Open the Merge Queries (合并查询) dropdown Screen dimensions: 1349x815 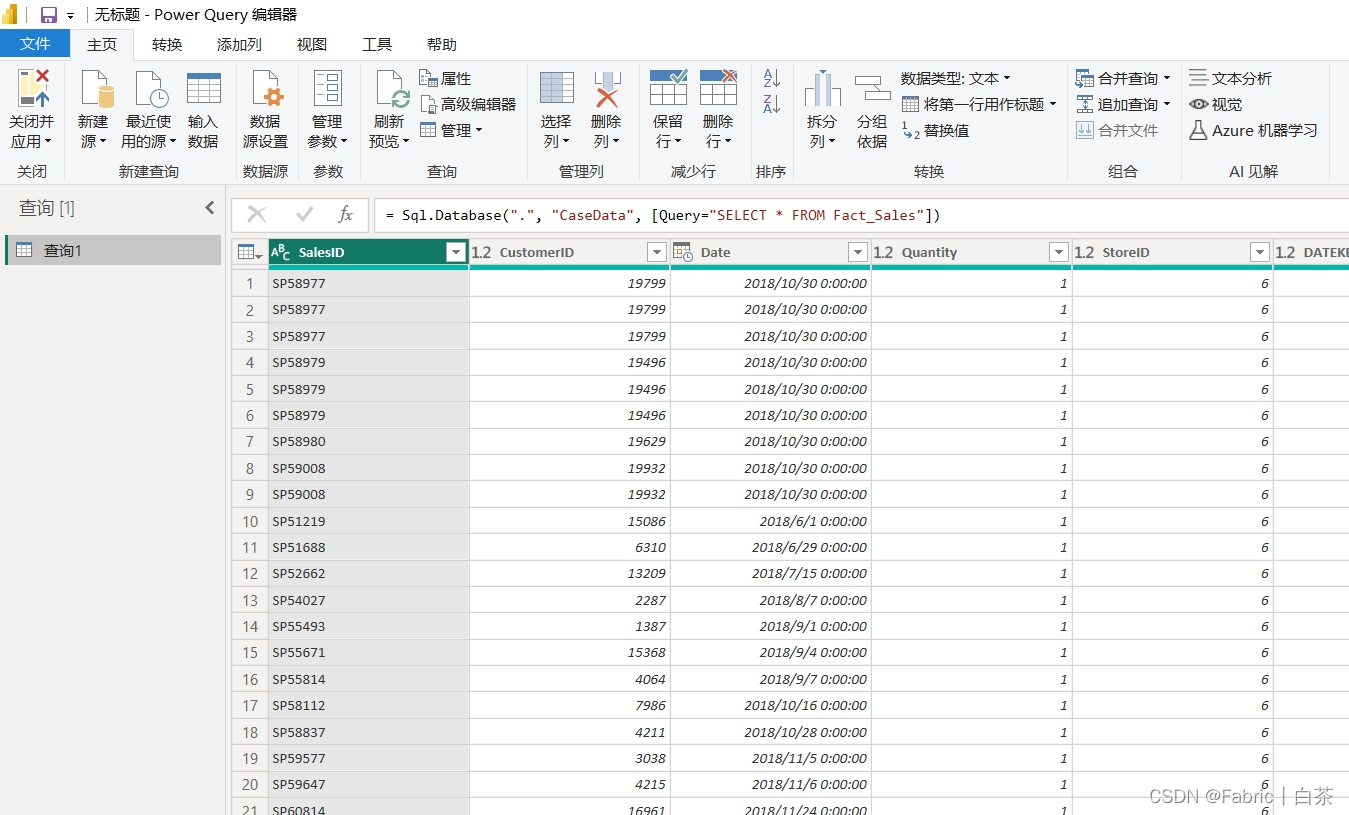click(x=1123, y=78)
